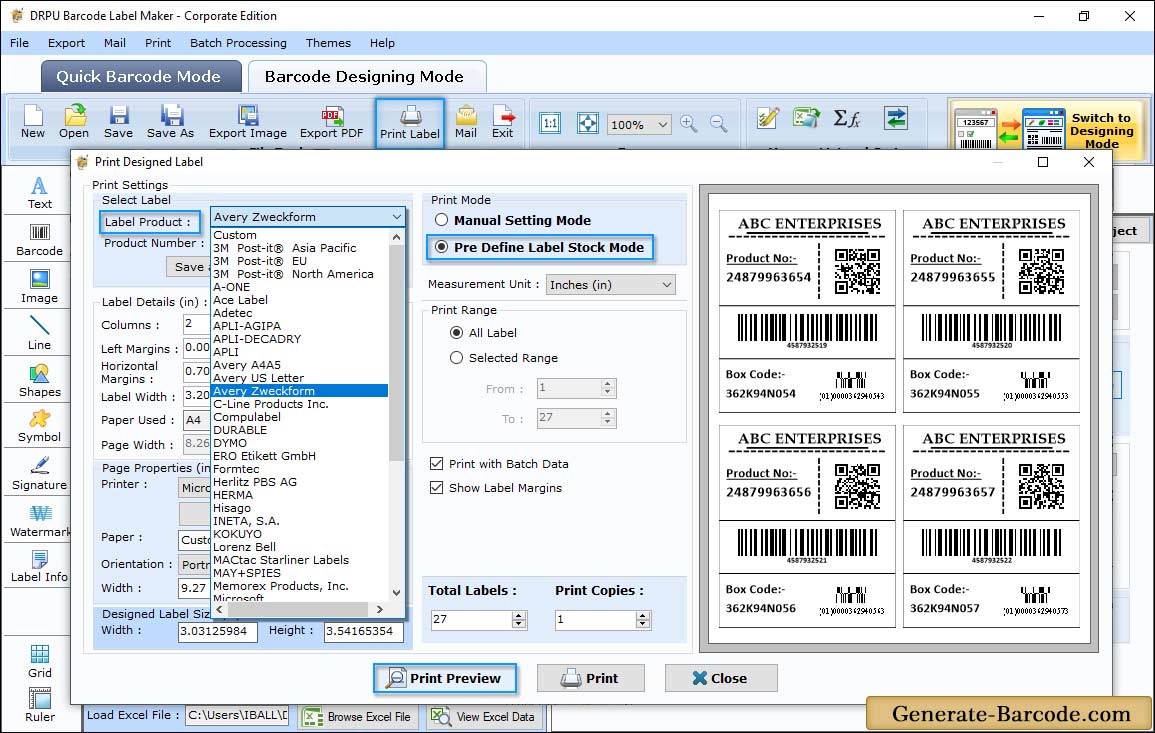1155x733 pixels.
Task: Select the Line tool in sidebar
Action: click(x=39, y=333)
